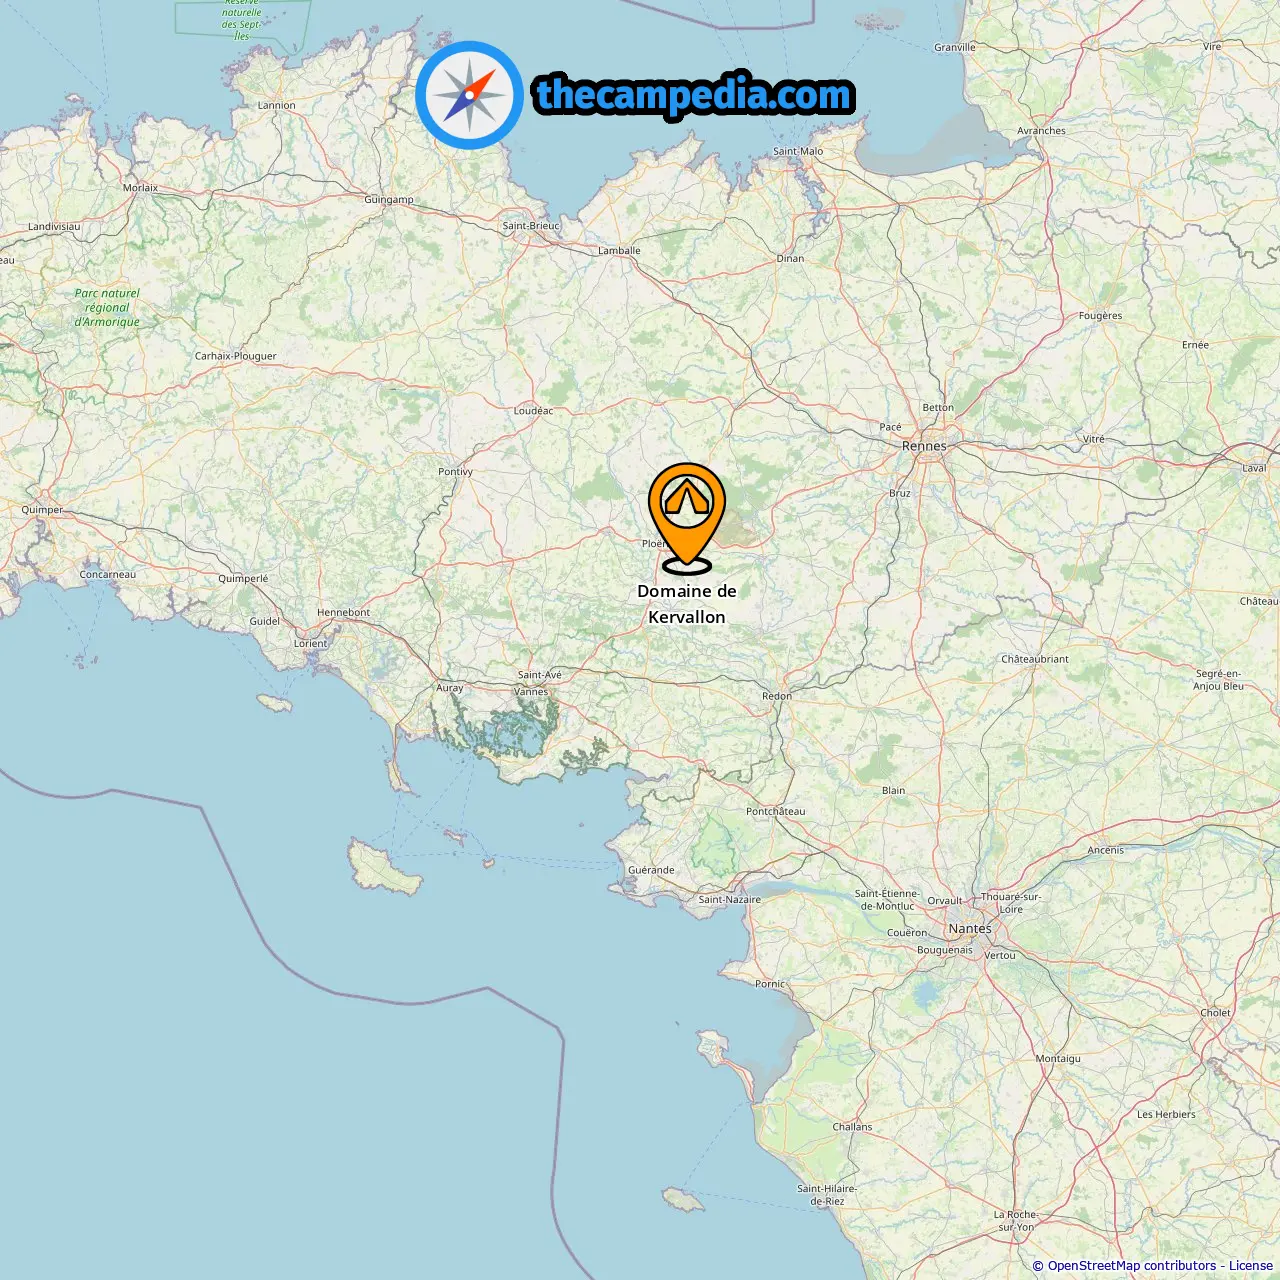Select the Quimper city label
This screenshot has width=1280, height=1280.
(42, 509)
